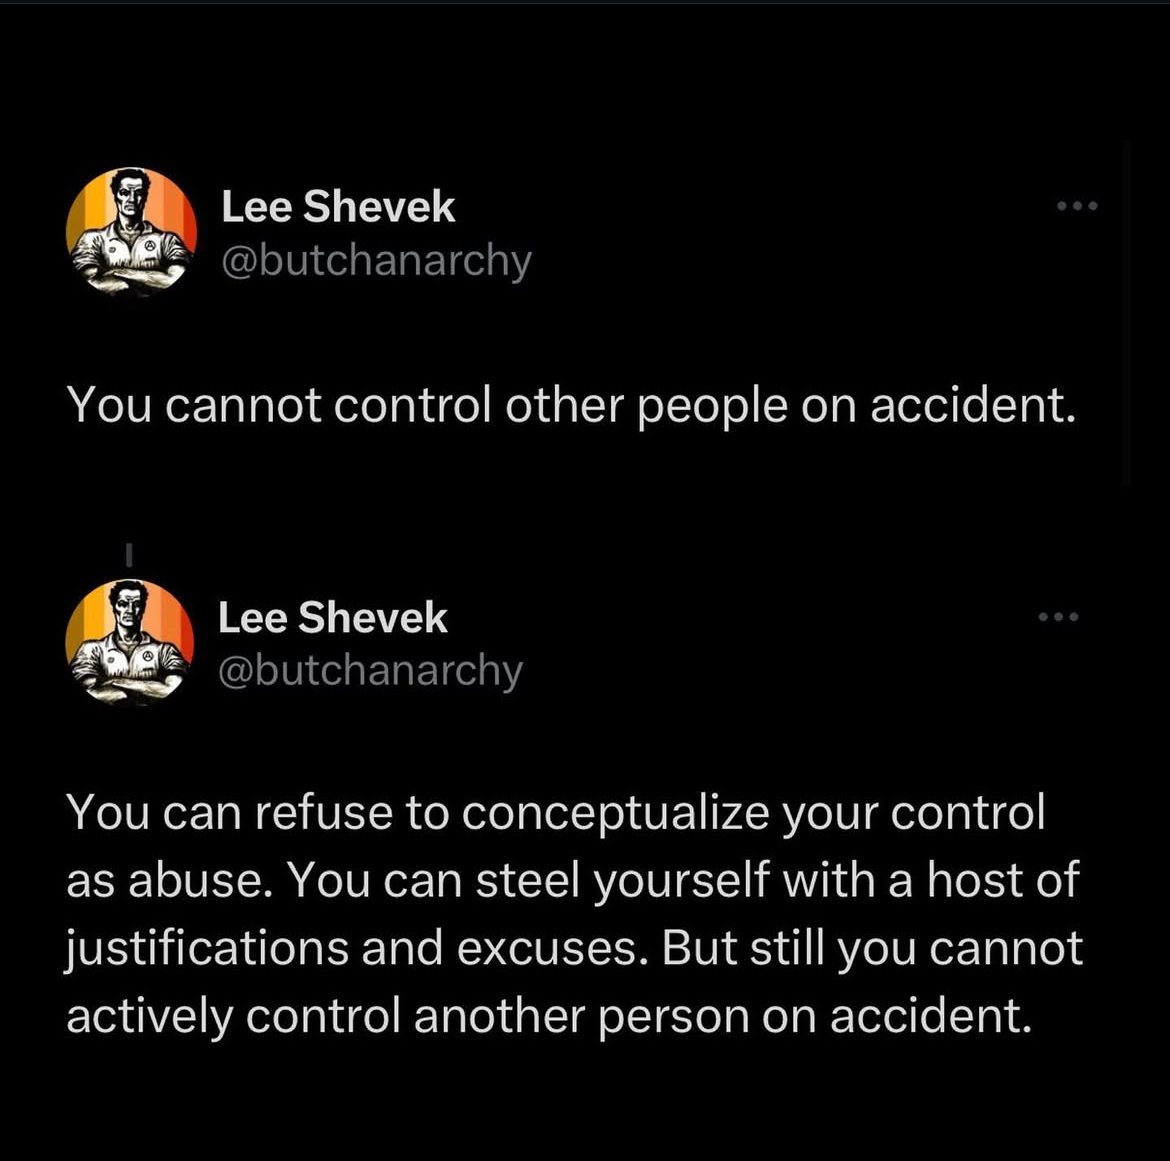Click the word "yourself" in the second tweet

click(x=681, y=881)
